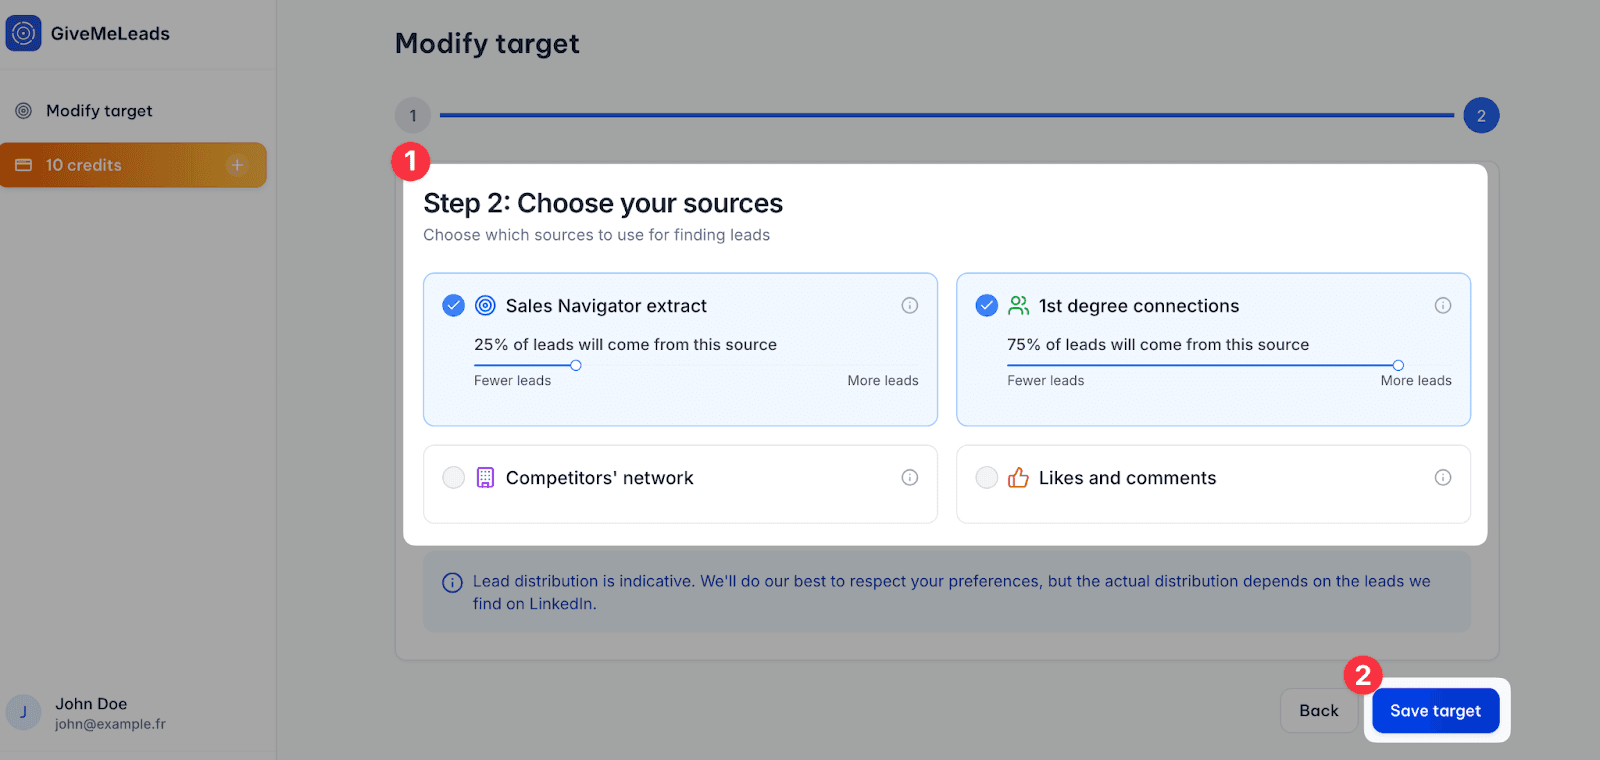This screenshot has height=760, width=1600.
Task: Click the Competitors' network building icon
Action: point(485,478)
